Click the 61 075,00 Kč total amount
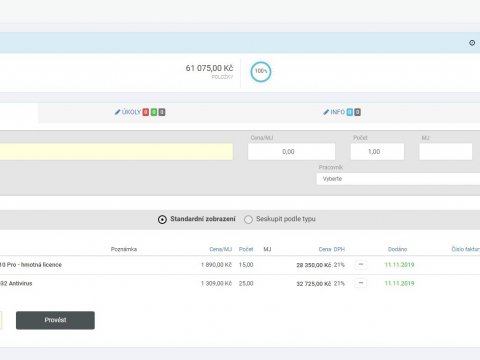 209,68
